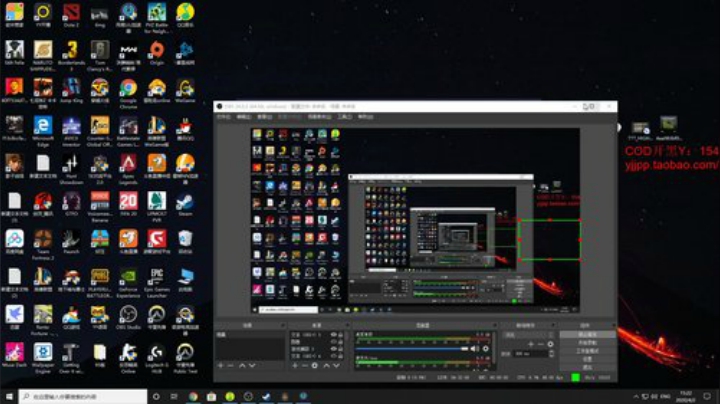The width and height of the screenshot is (720, 404).
Task: Toggle visibility eye of second source row
Action: tap(334, 342)
